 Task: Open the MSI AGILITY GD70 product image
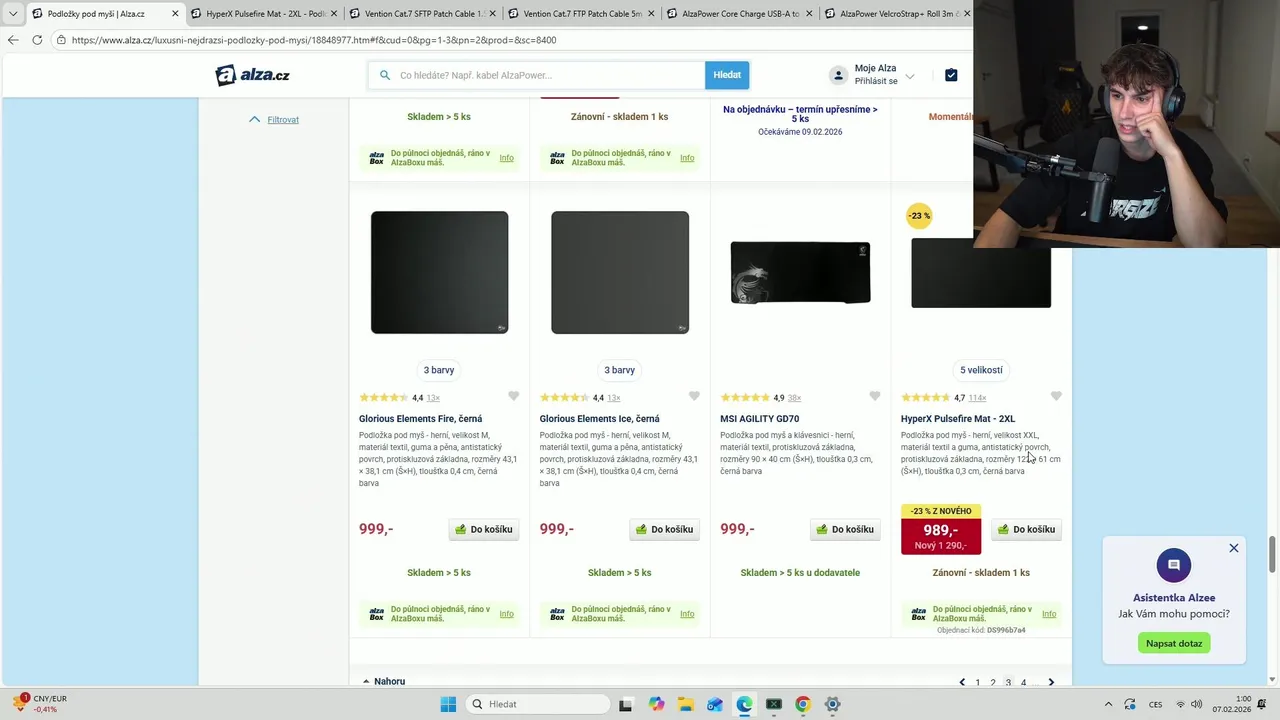800,272
